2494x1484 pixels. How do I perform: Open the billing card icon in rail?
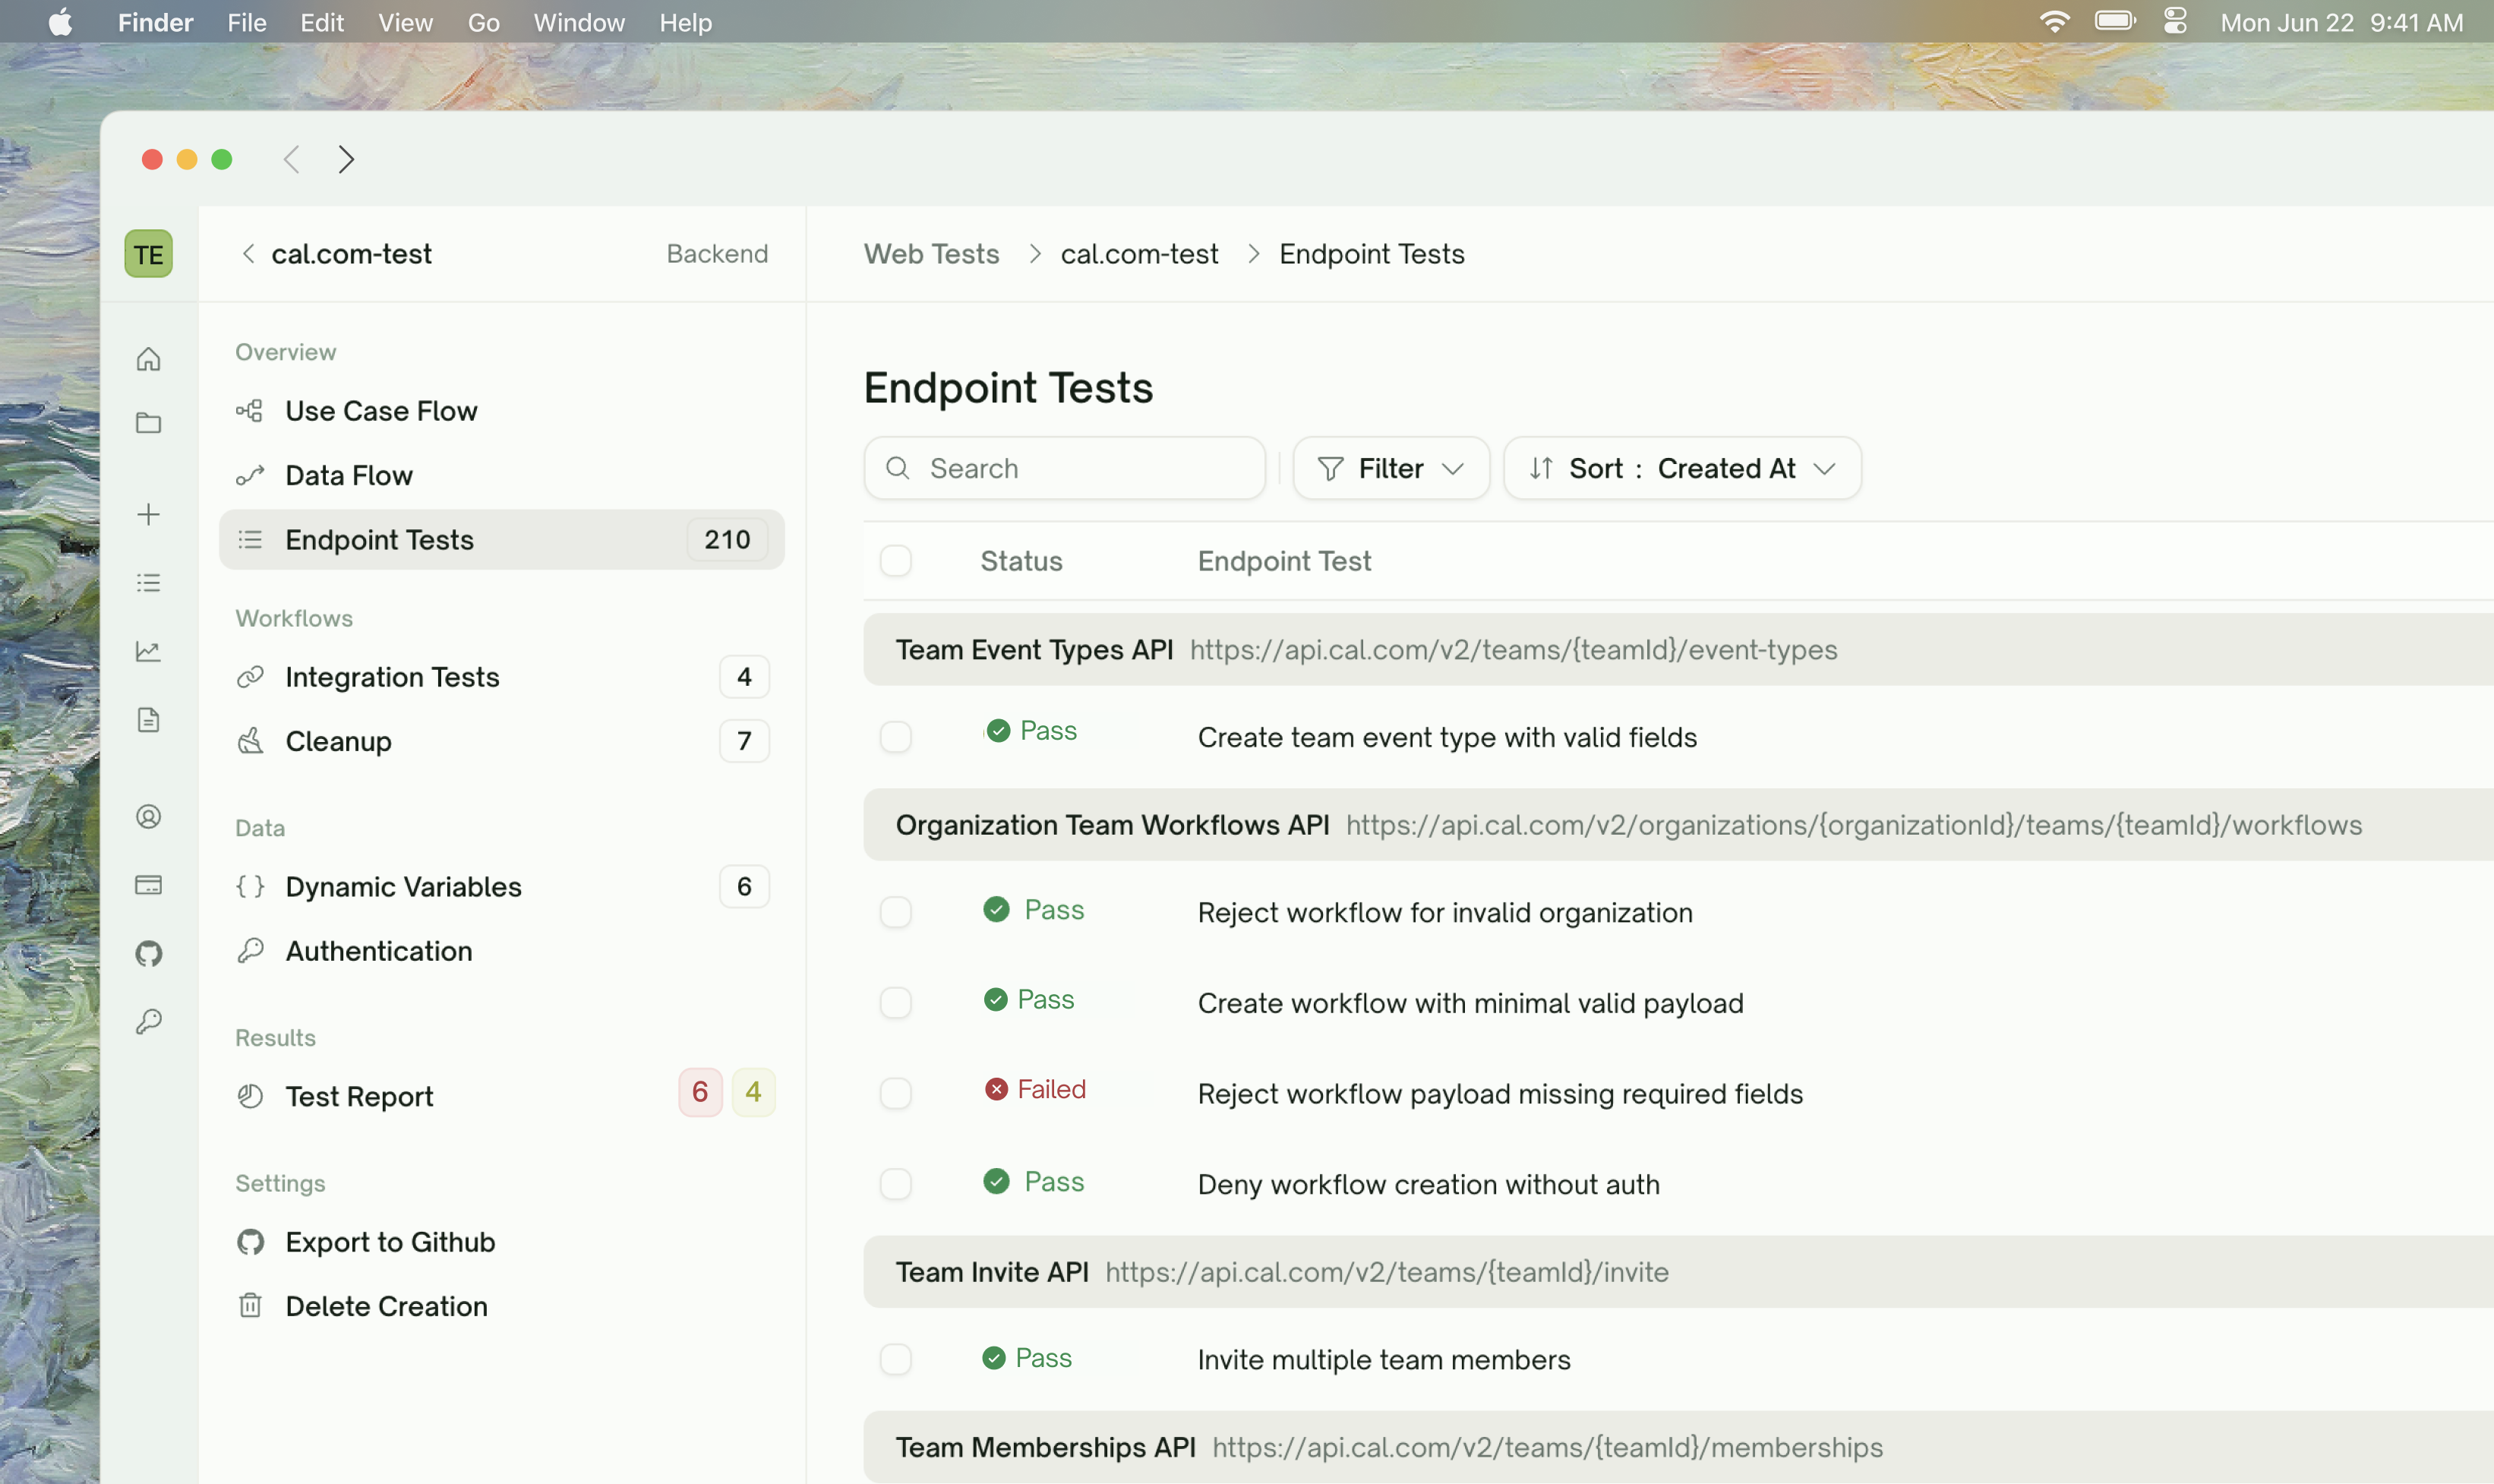coord(148,885)
